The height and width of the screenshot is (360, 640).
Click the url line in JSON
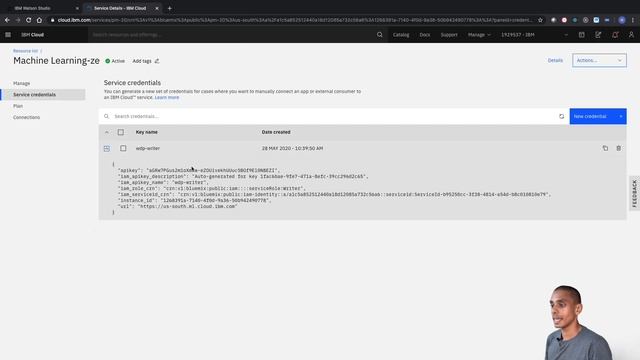[x=178, y=207]
